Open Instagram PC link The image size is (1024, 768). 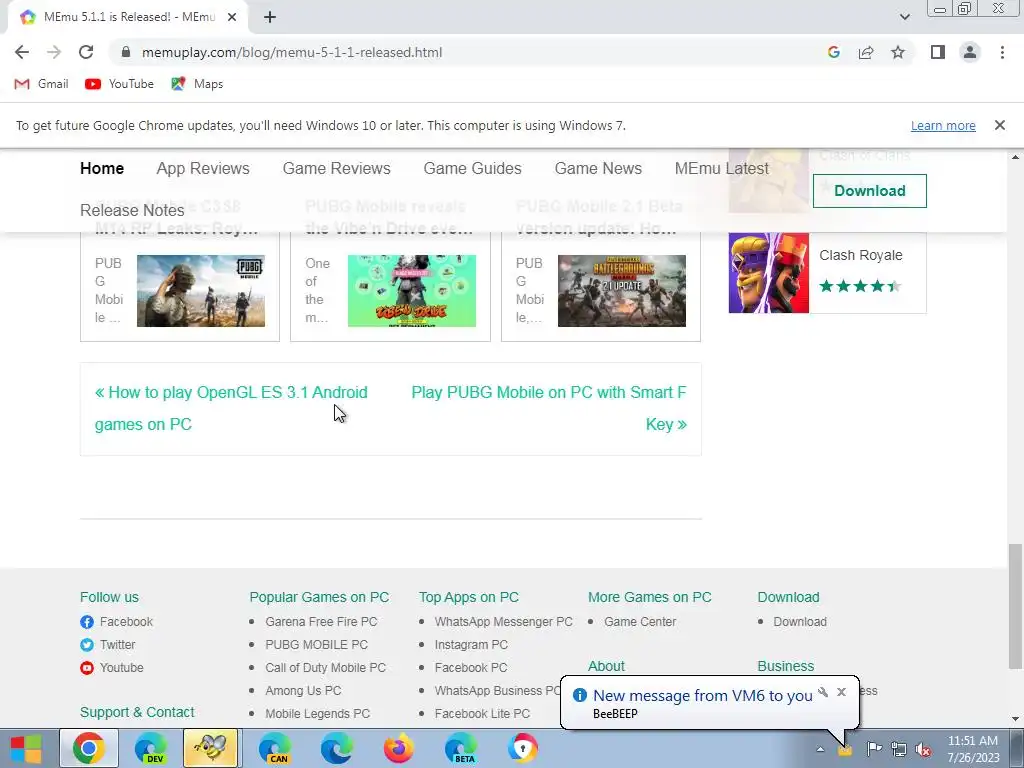(x=472, y=645)
